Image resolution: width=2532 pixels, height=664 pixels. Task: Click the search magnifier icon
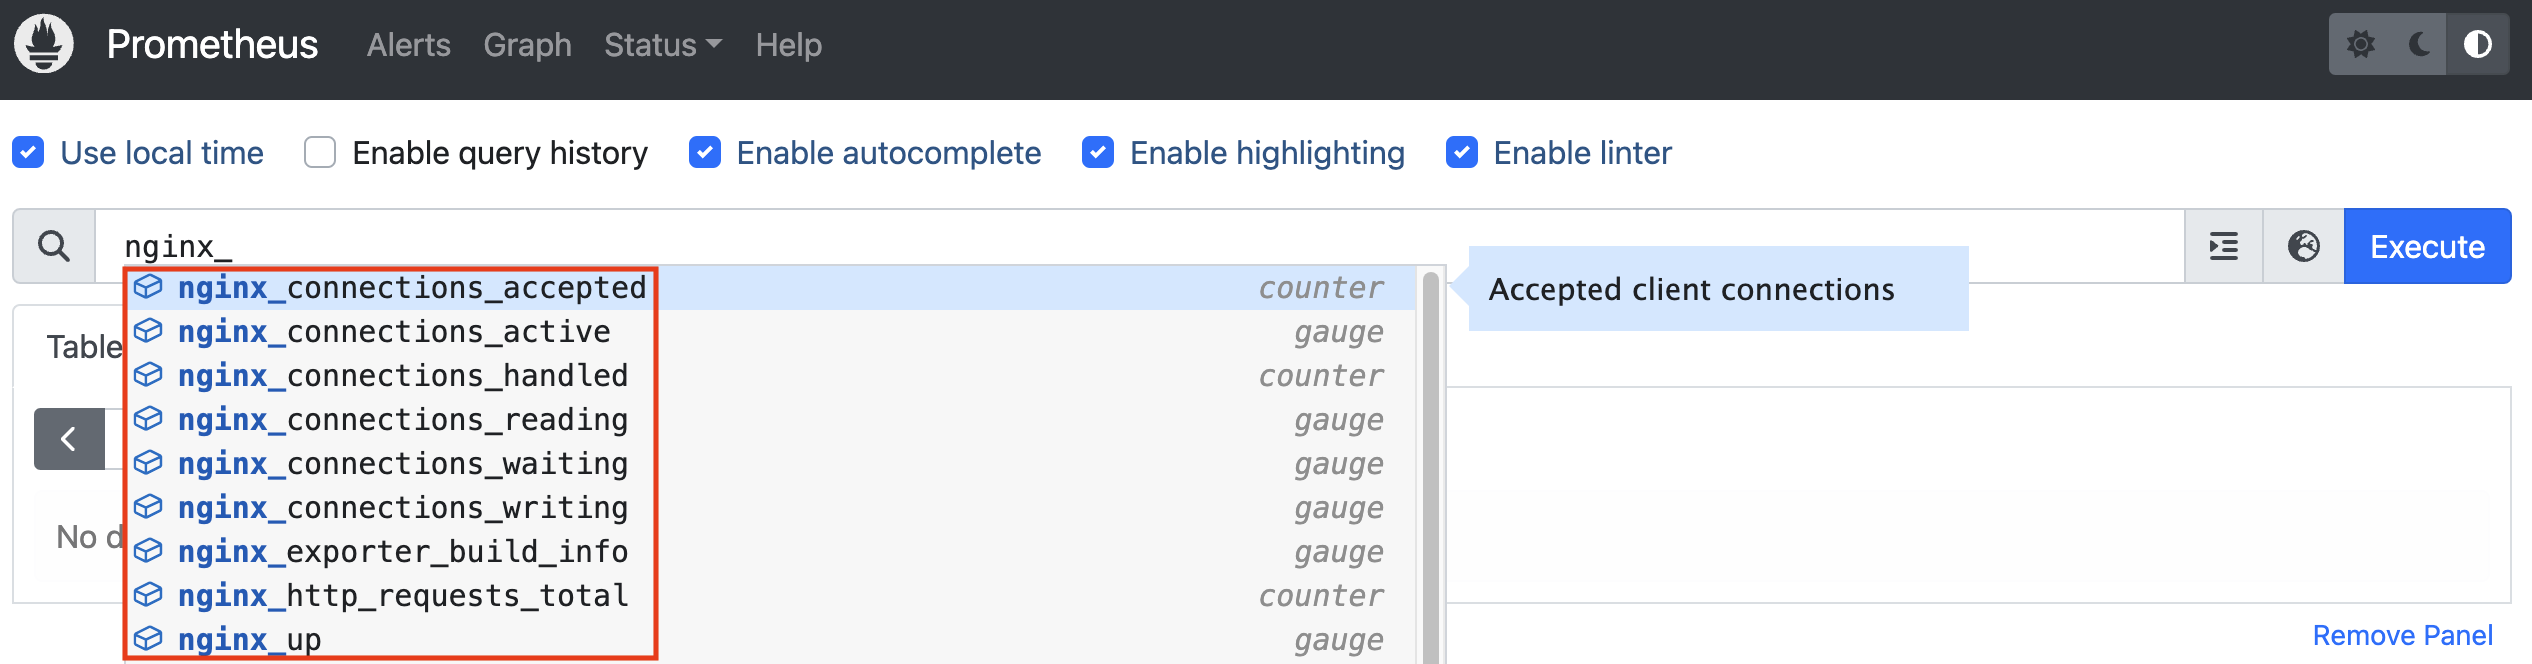tap(54, 246)
